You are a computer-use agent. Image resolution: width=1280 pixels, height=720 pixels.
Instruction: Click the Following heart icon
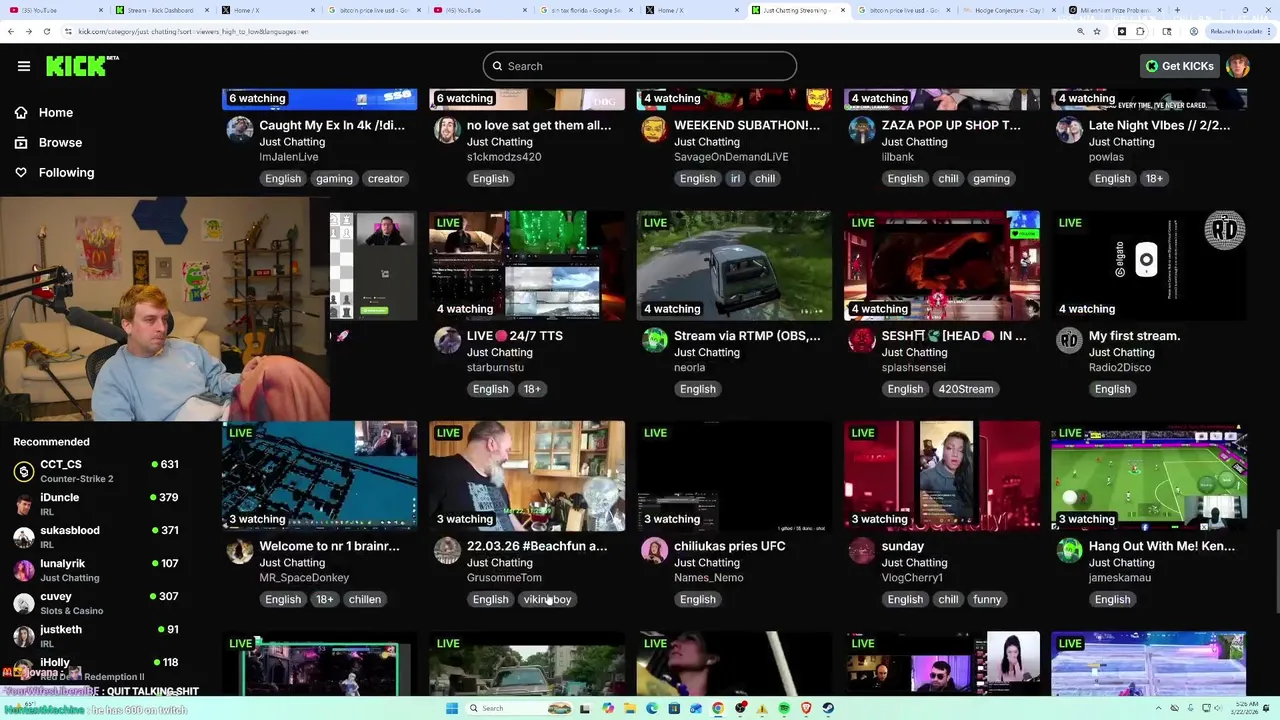21,173
